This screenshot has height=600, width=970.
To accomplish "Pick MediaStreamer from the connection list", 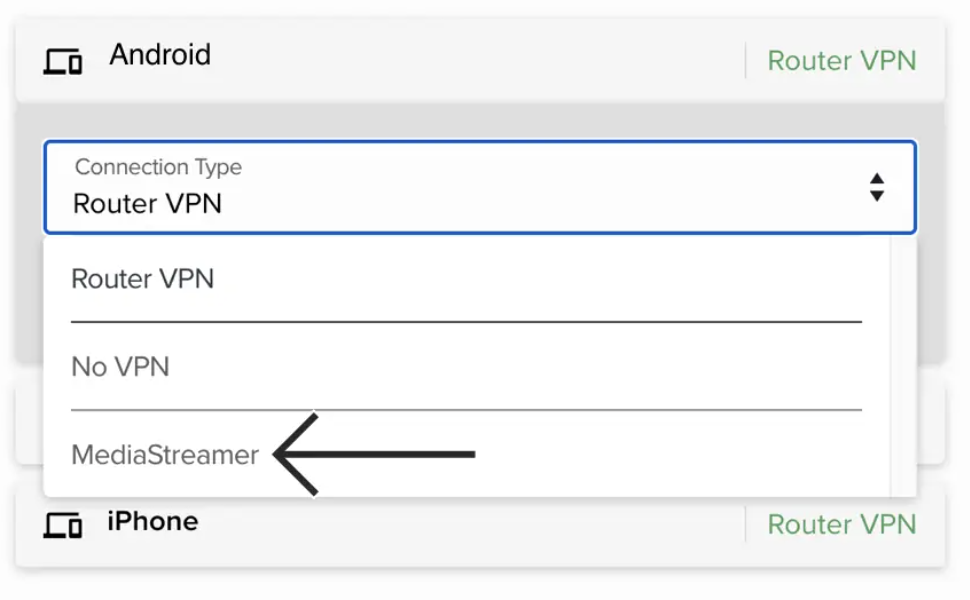I will point(165,455).
